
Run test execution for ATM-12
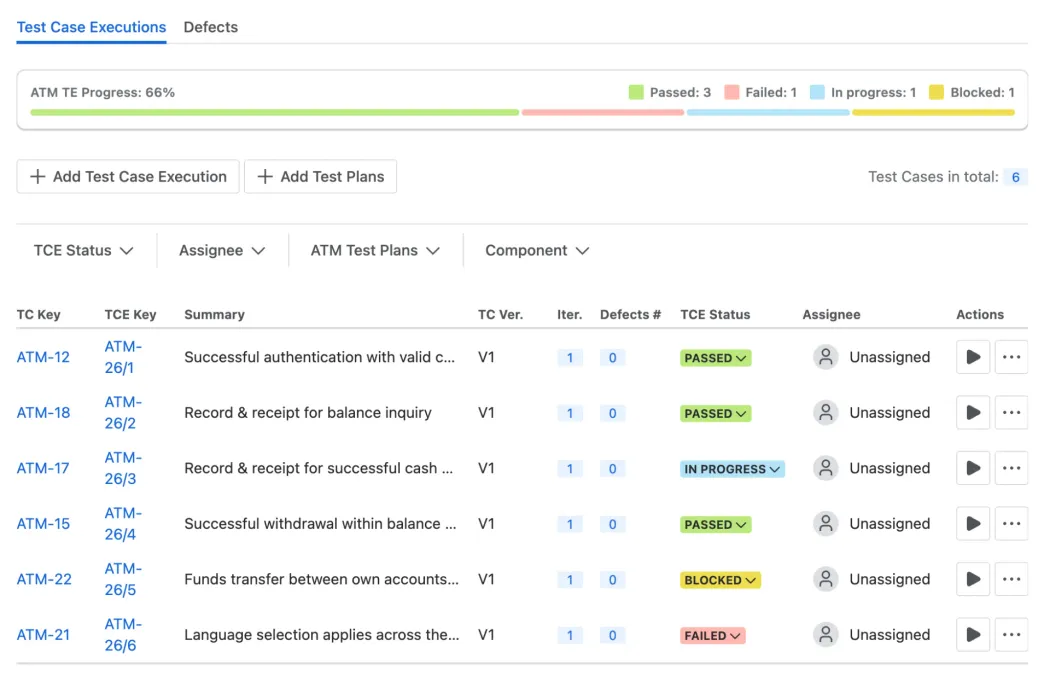tap(973, 357)
